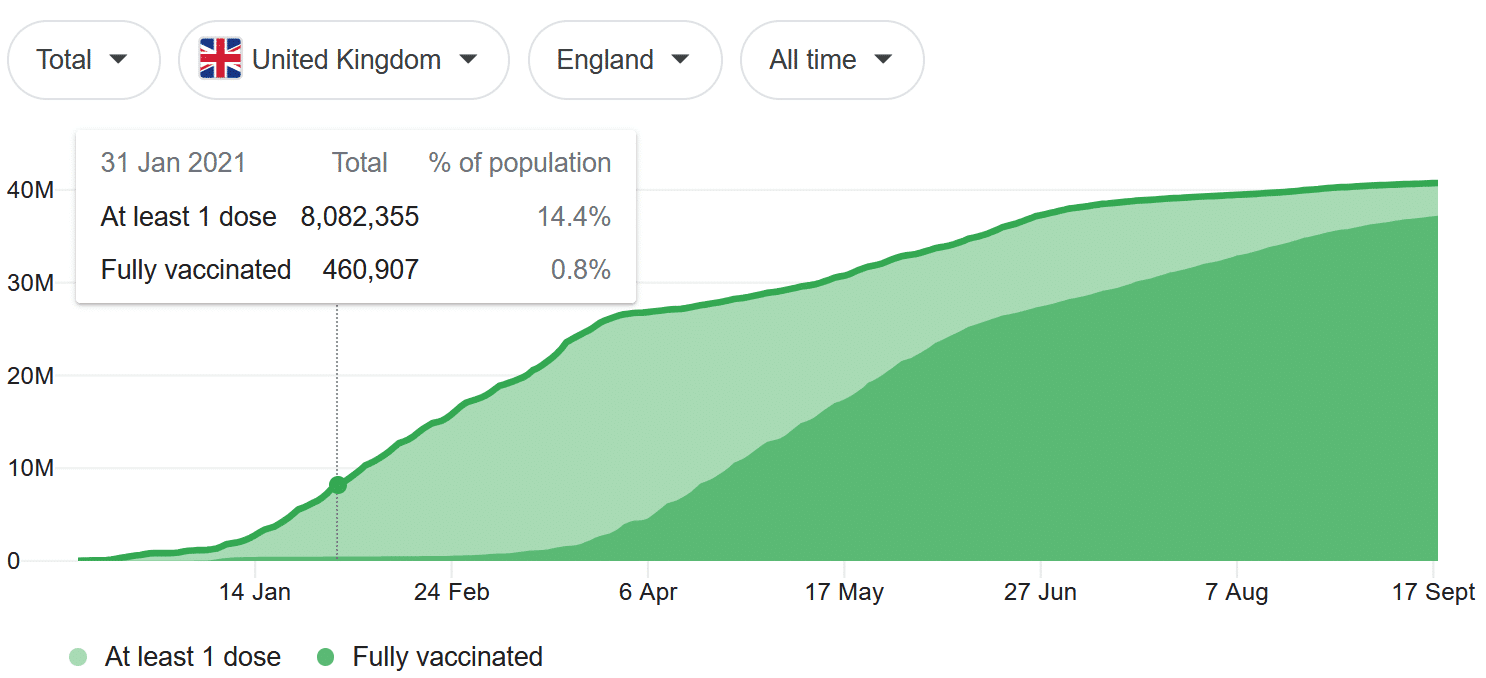Open the United Kingdom country dropdown
Image resolution: width=1486 pixels, height=678 pixels.
pyautogui.click(x=344, y=60)
